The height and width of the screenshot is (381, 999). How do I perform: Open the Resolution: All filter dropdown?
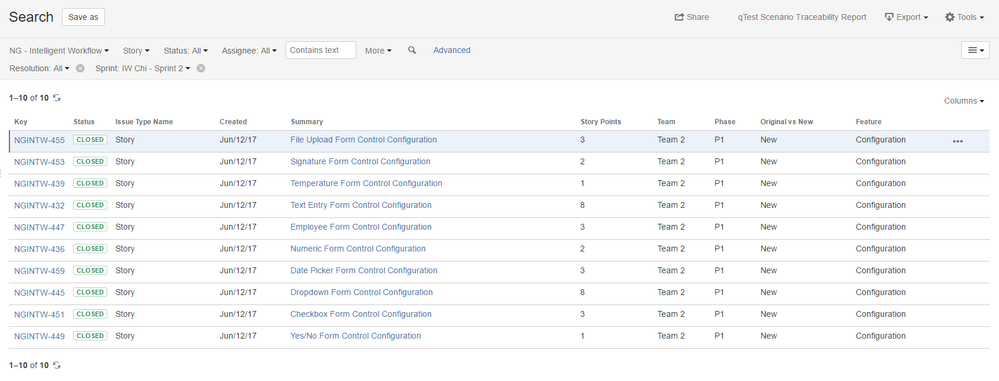click(40, 68)
